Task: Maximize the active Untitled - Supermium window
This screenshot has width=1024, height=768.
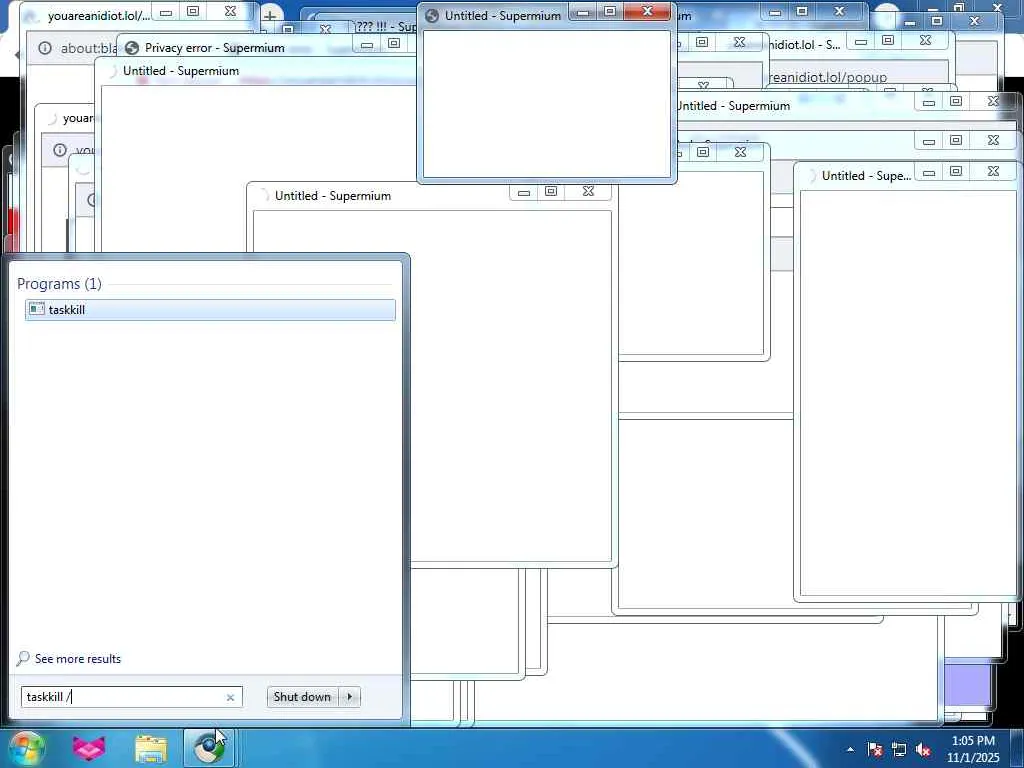Action: click(610, 11)
